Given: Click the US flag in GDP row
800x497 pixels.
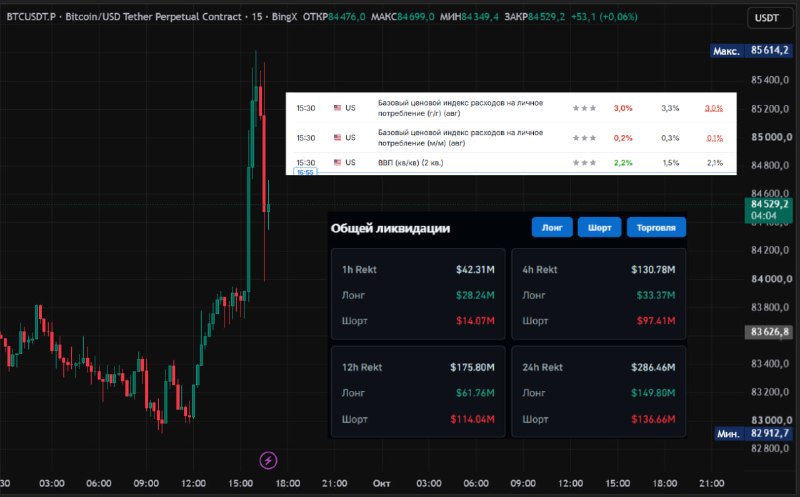Looking at the screenshot, I should coord(337,162).
